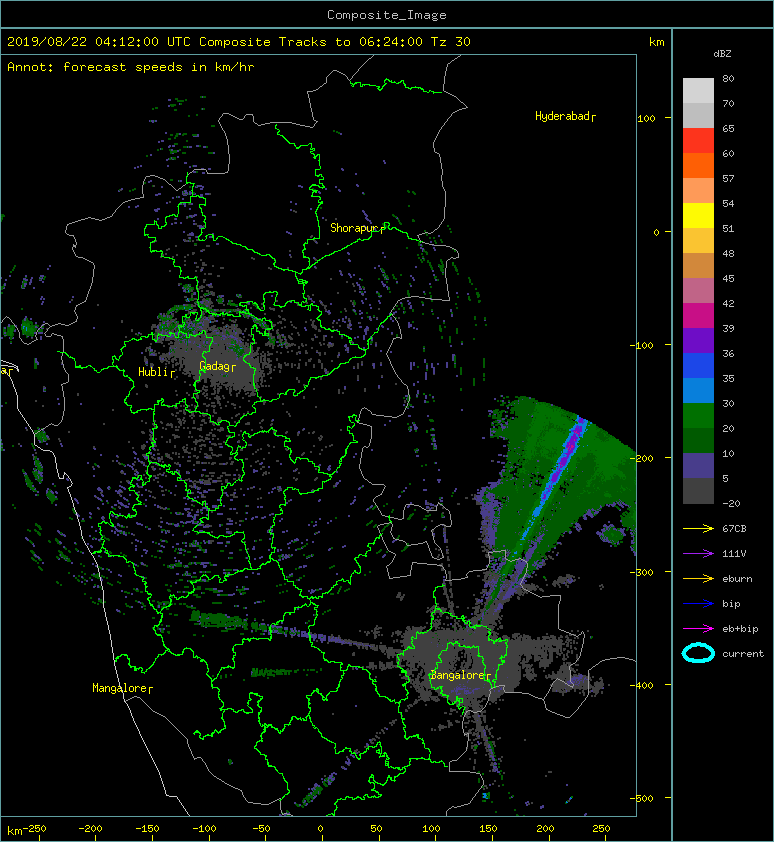Screen dimensions: 774x842
Task: Click the 2019/08/22 04:12:00 UTC timestamp text
Action: pos(99,42)
